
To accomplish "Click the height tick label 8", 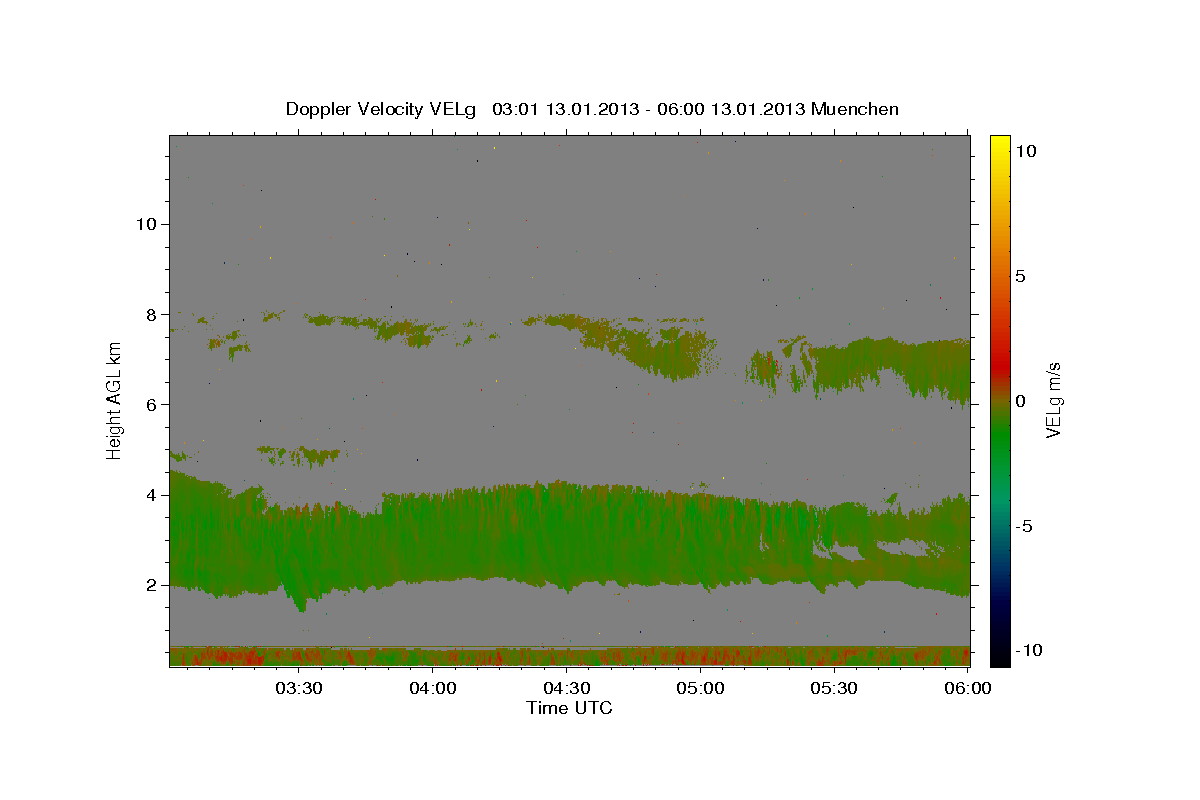I will coord(152,314).
